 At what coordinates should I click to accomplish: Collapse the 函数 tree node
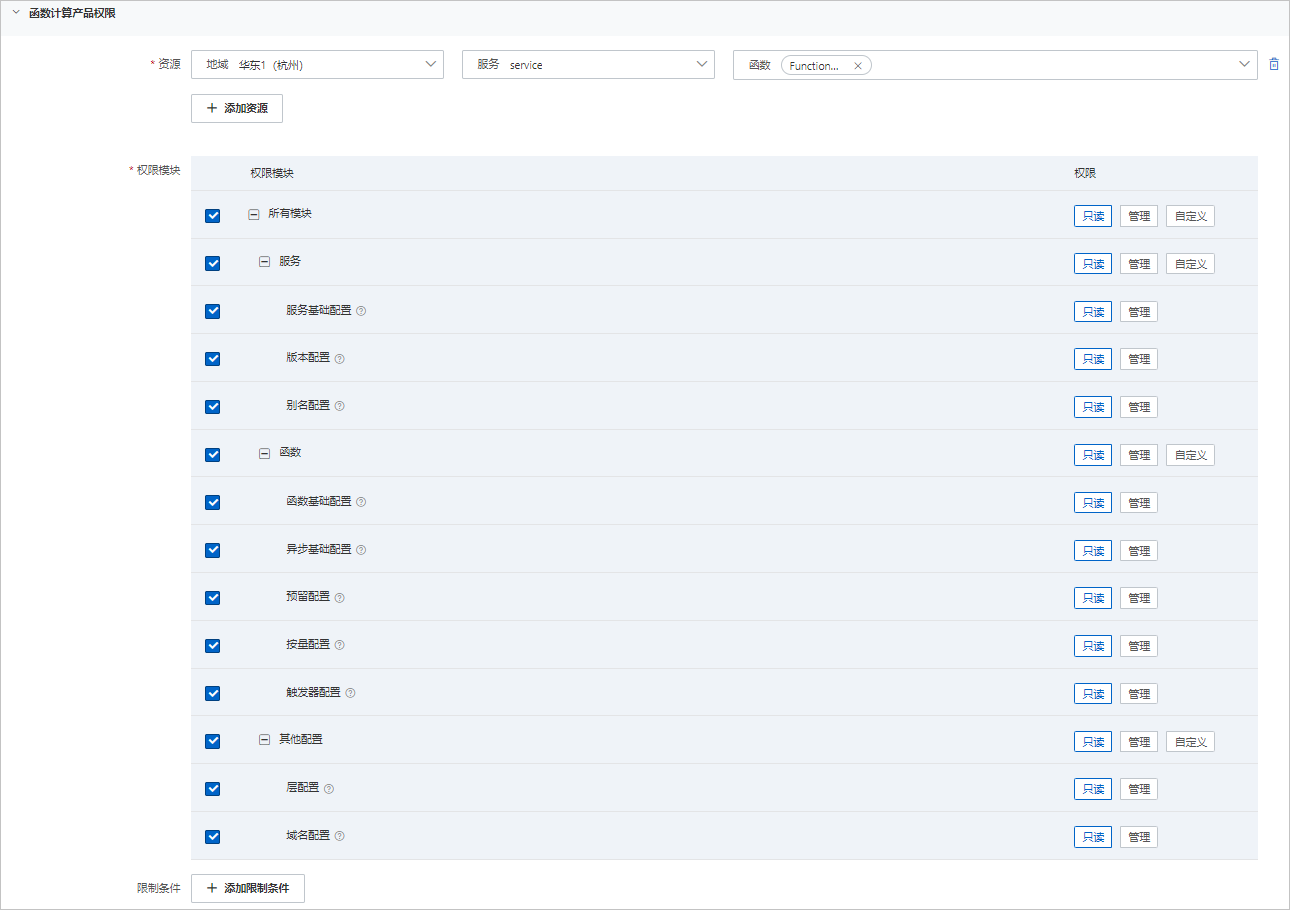pos(265,453)
